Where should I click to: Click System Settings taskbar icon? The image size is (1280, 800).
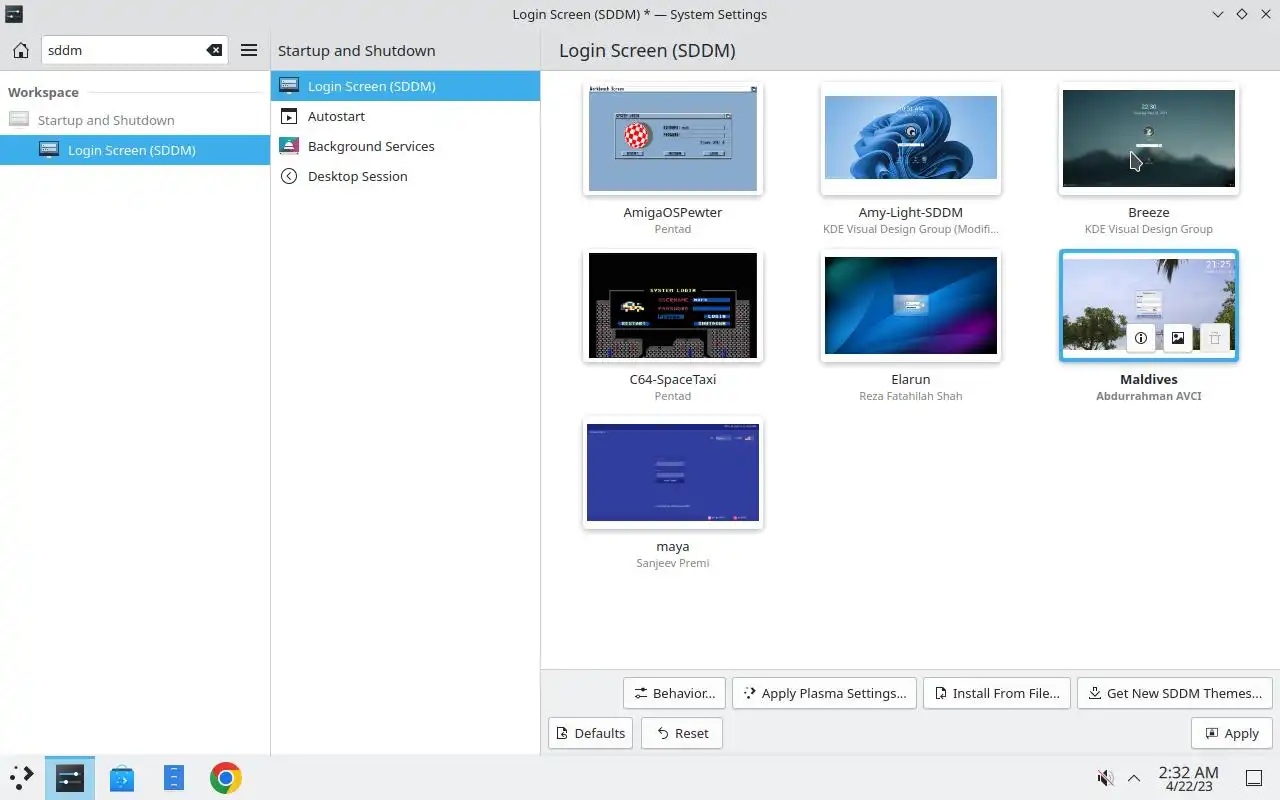[70, 778]
